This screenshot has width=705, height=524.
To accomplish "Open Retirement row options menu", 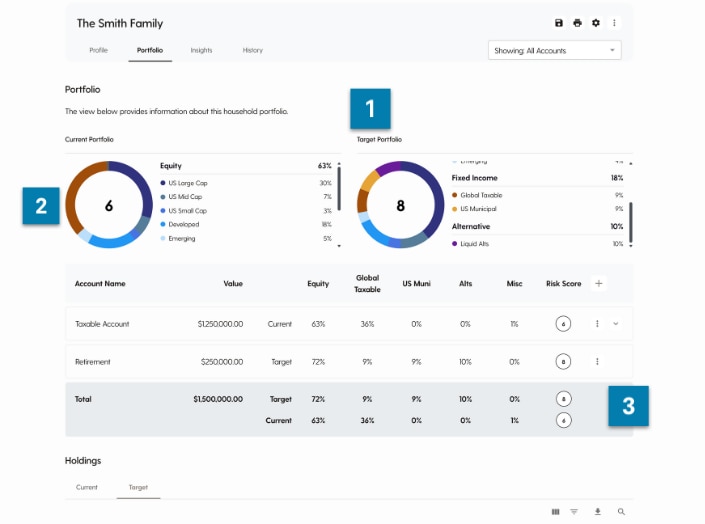I will 597,362.
